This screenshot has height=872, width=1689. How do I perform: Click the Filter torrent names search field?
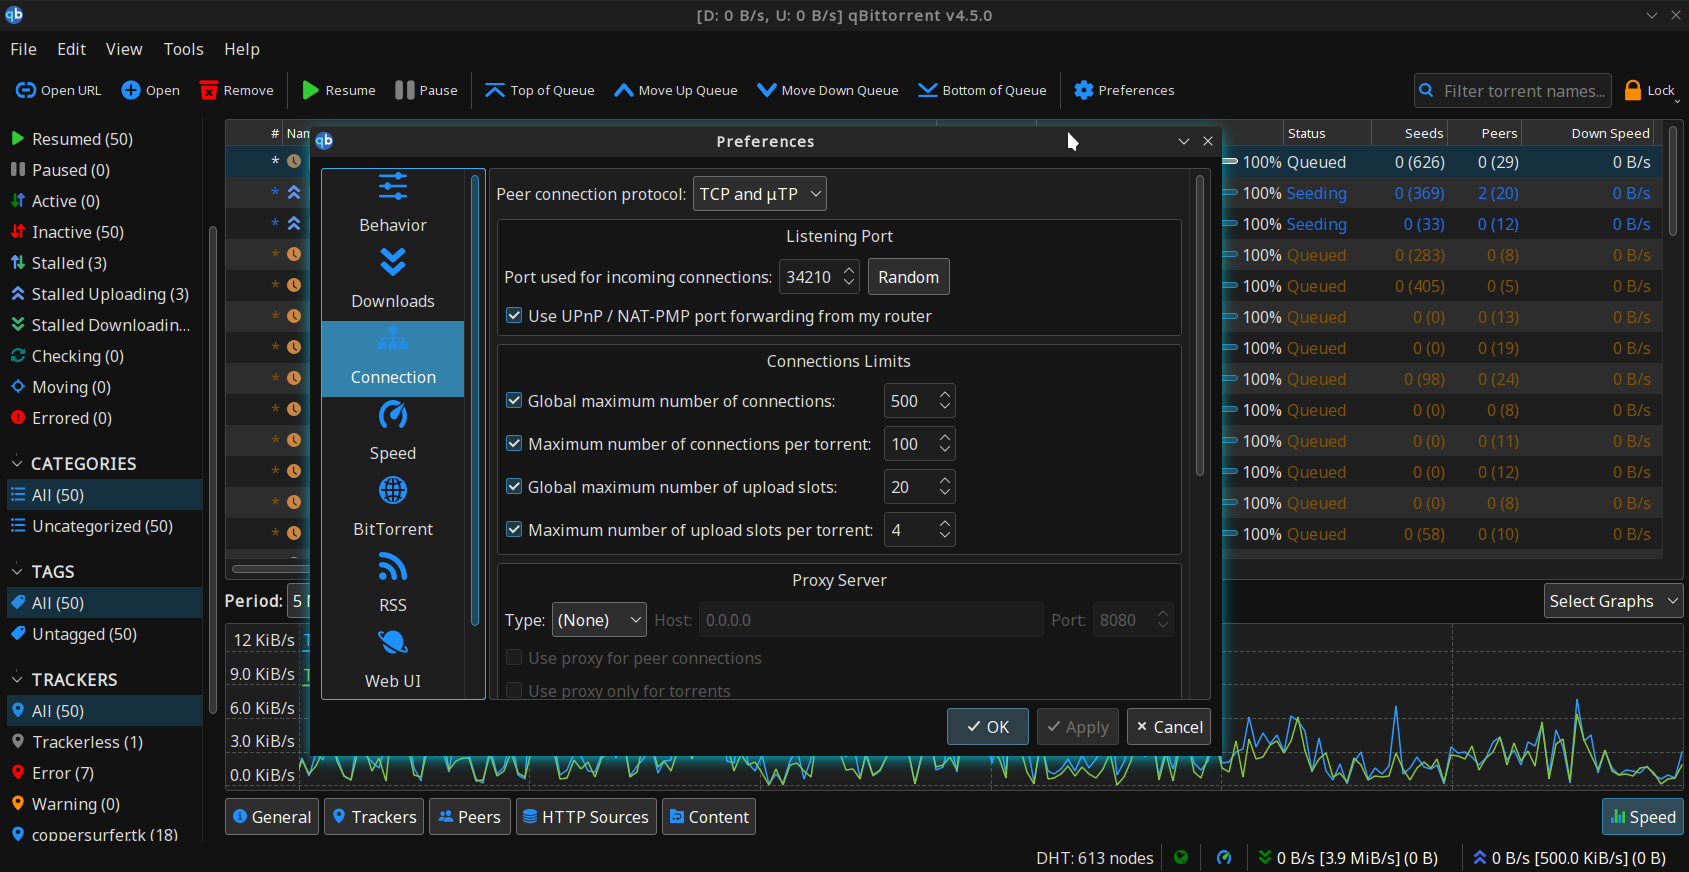pyautogui.click(x=1513, y=91)
